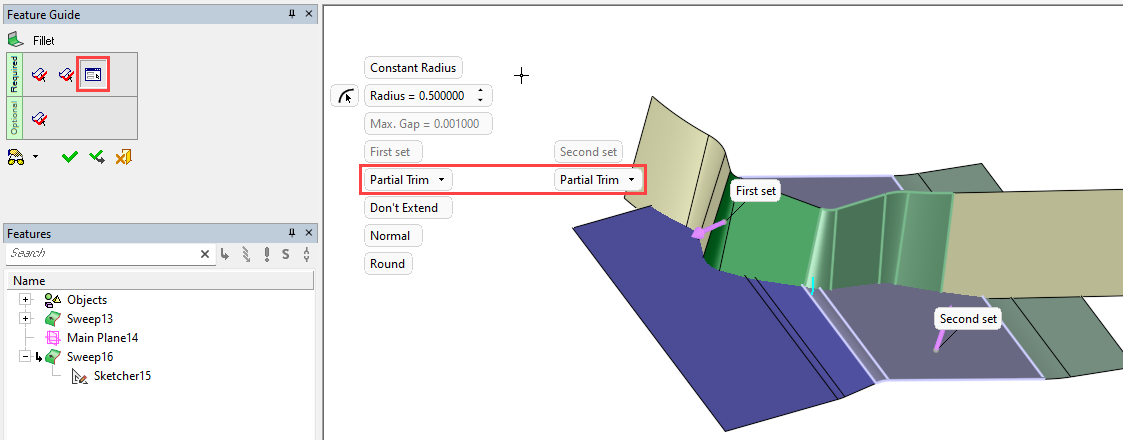Image resolution: width=1123 pixels, height=440 pixels.
Task: Click the Round option button
Action: click(387, 264)
